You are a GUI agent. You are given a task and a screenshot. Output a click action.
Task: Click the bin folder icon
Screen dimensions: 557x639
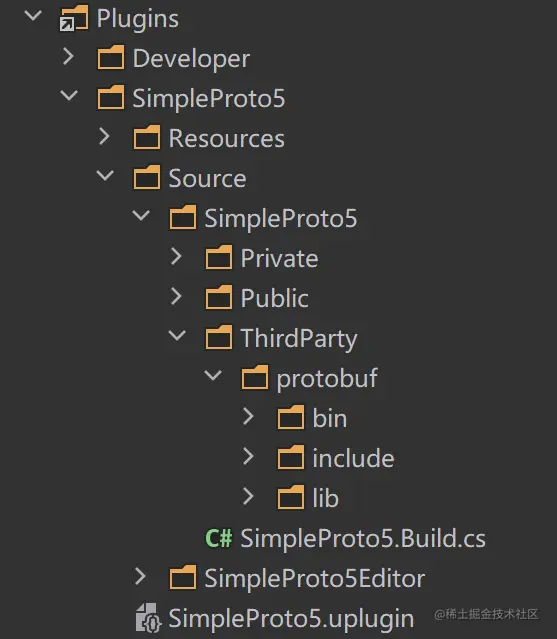coord(291,417)
